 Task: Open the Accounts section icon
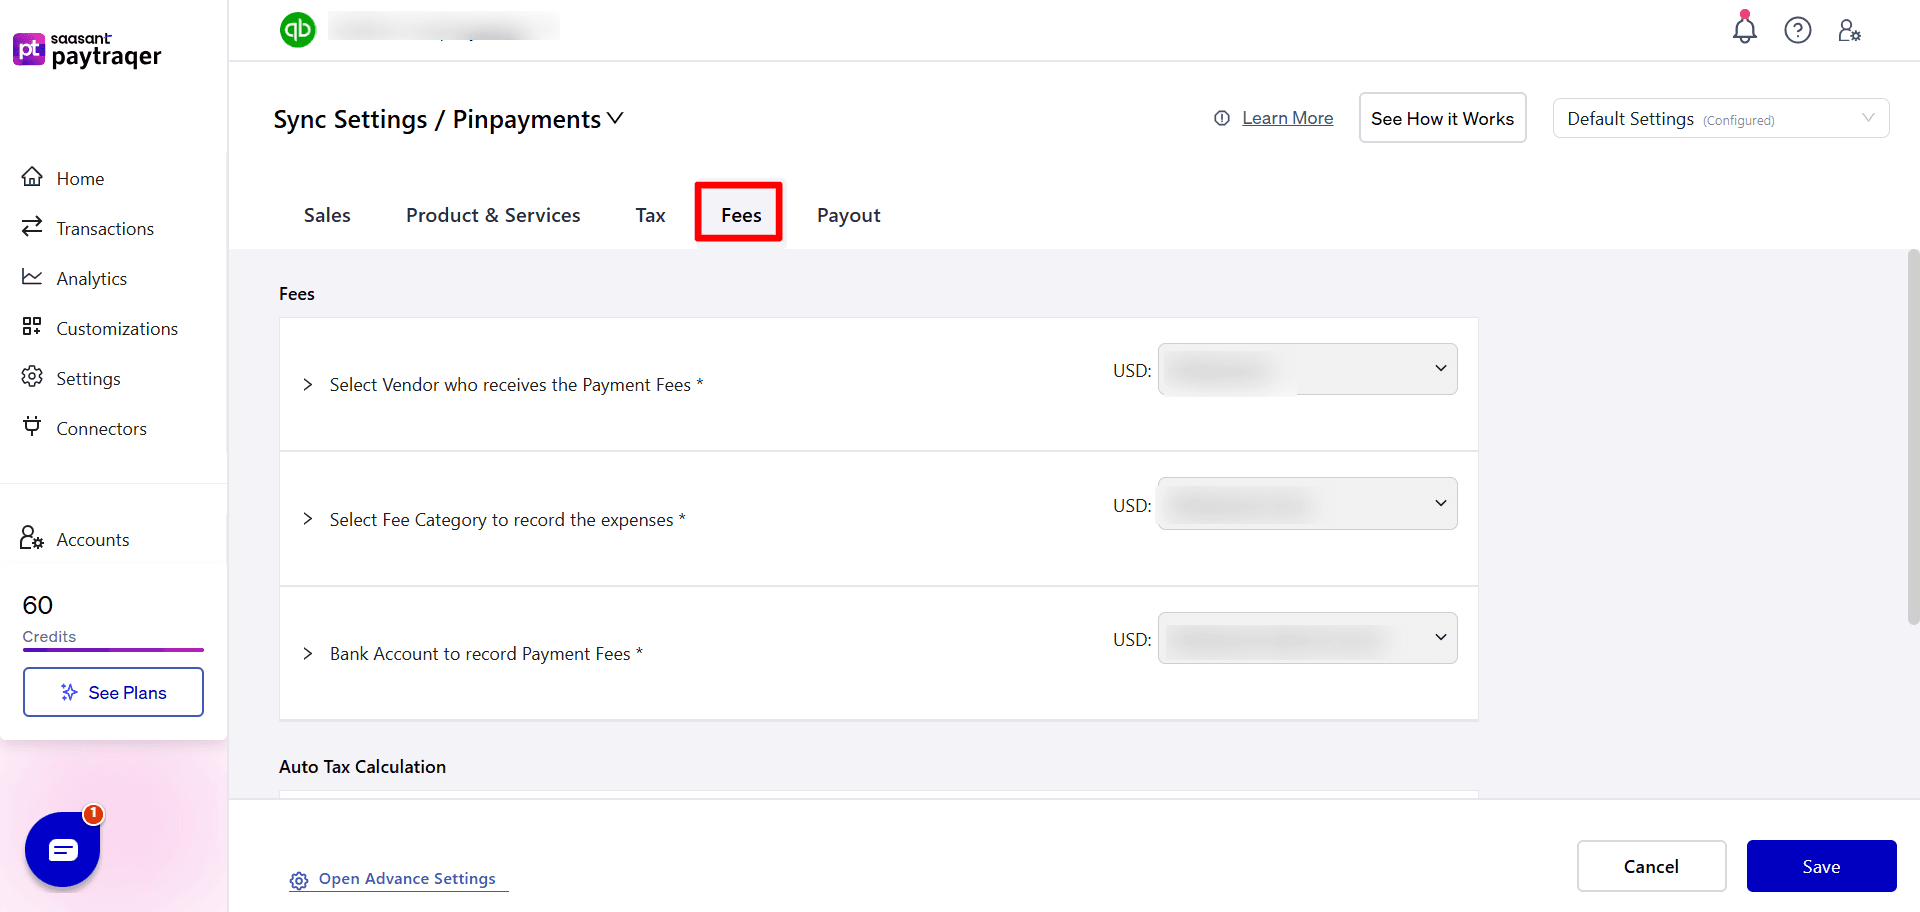click(x=30, y=538)
